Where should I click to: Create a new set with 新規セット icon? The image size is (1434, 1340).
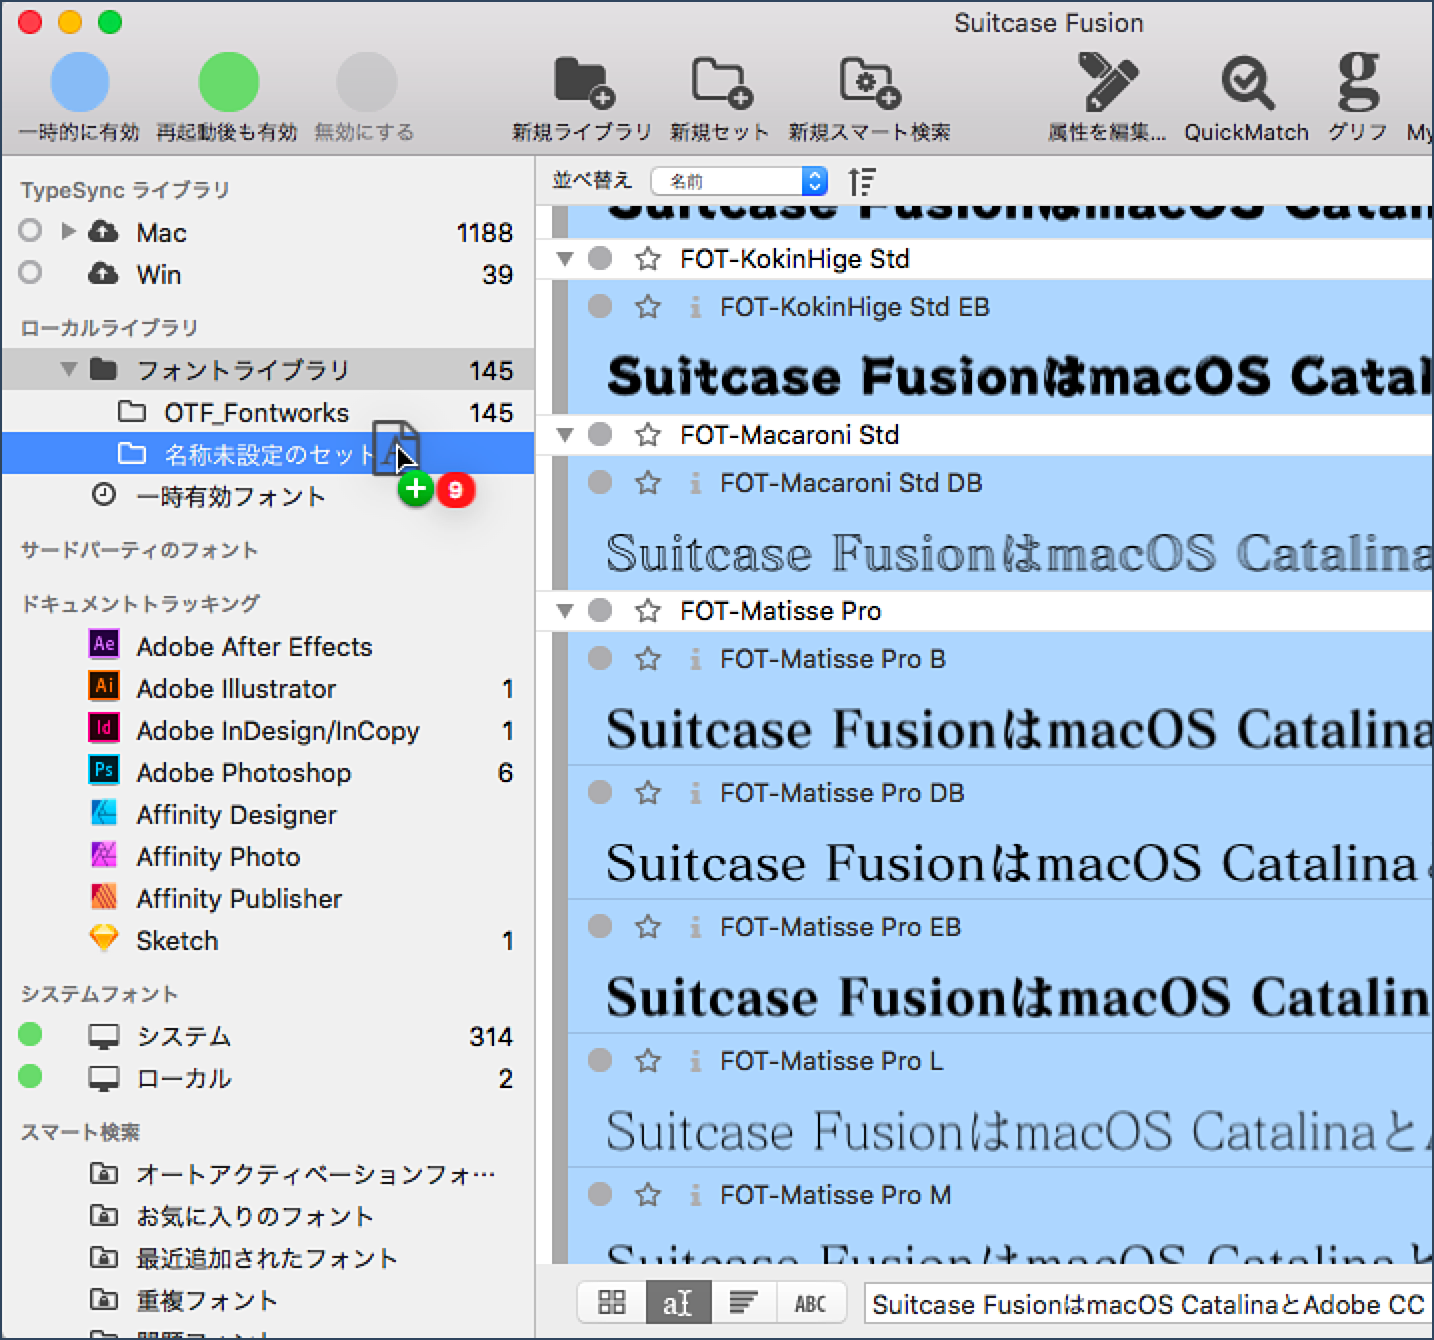pos(721,82)
